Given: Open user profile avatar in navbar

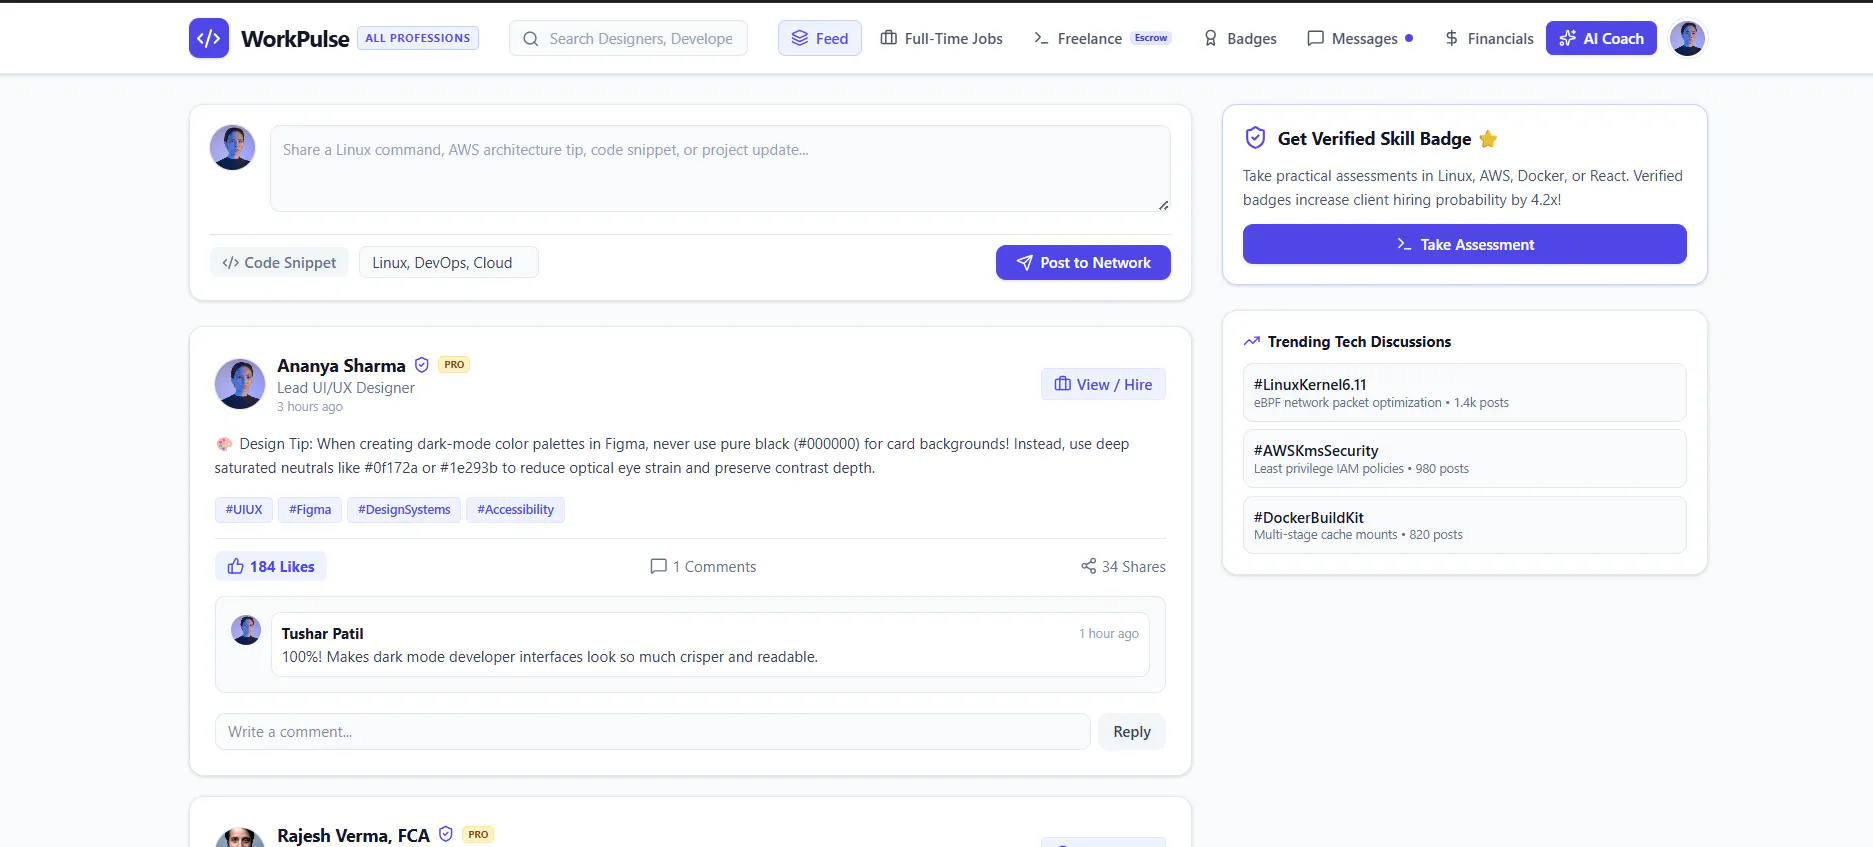Looking at the screenshot, I should click(1687, 38).
